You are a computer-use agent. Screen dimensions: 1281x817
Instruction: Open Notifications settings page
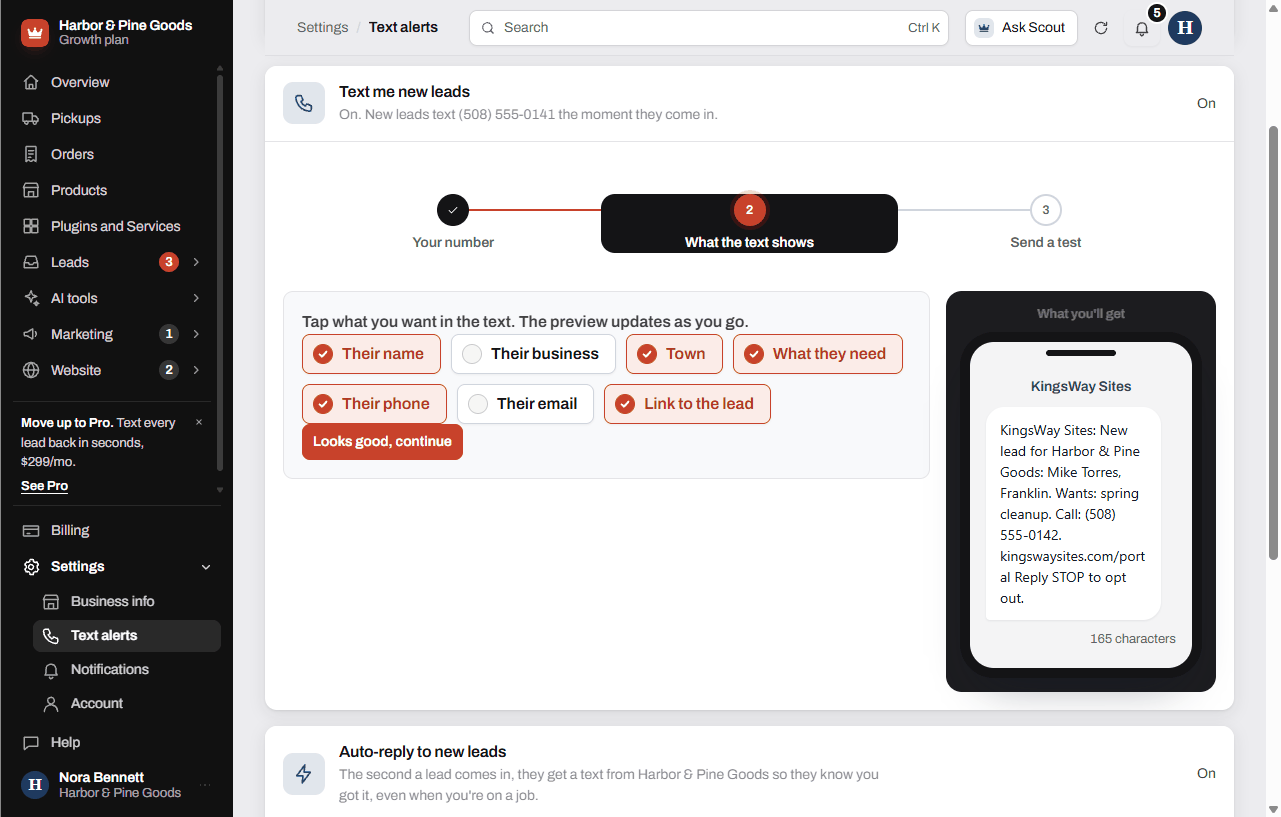point(127,669)
